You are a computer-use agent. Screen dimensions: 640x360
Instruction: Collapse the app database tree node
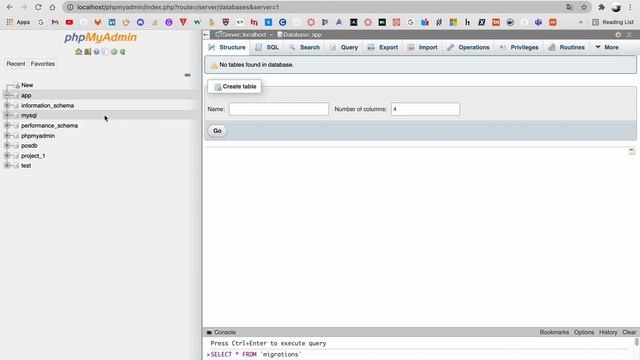point(7,95)
